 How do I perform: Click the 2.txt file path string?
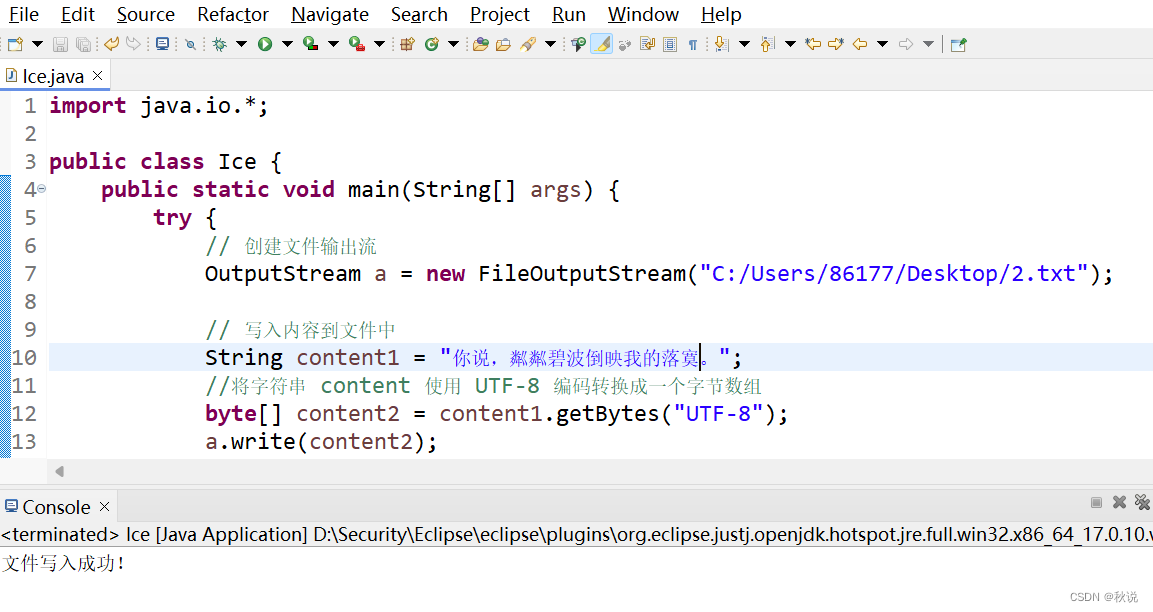893,274
